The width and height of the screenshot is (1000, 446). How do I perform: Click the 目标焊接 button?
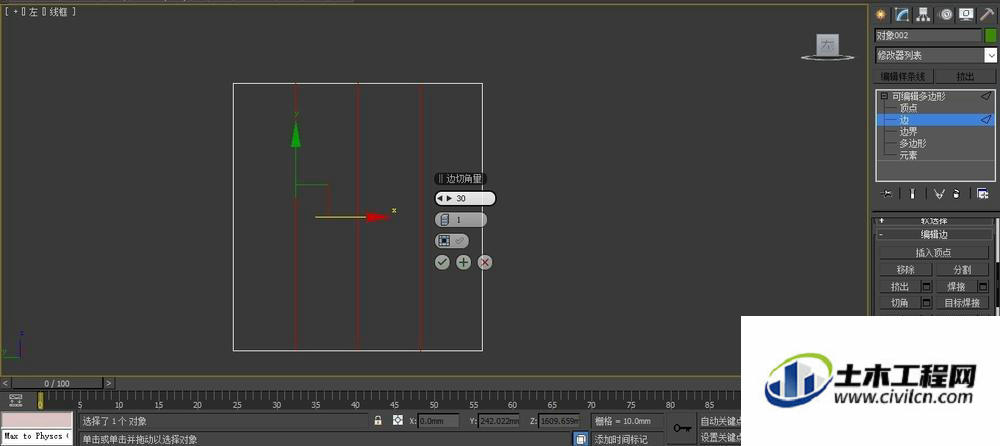point(962,303)
